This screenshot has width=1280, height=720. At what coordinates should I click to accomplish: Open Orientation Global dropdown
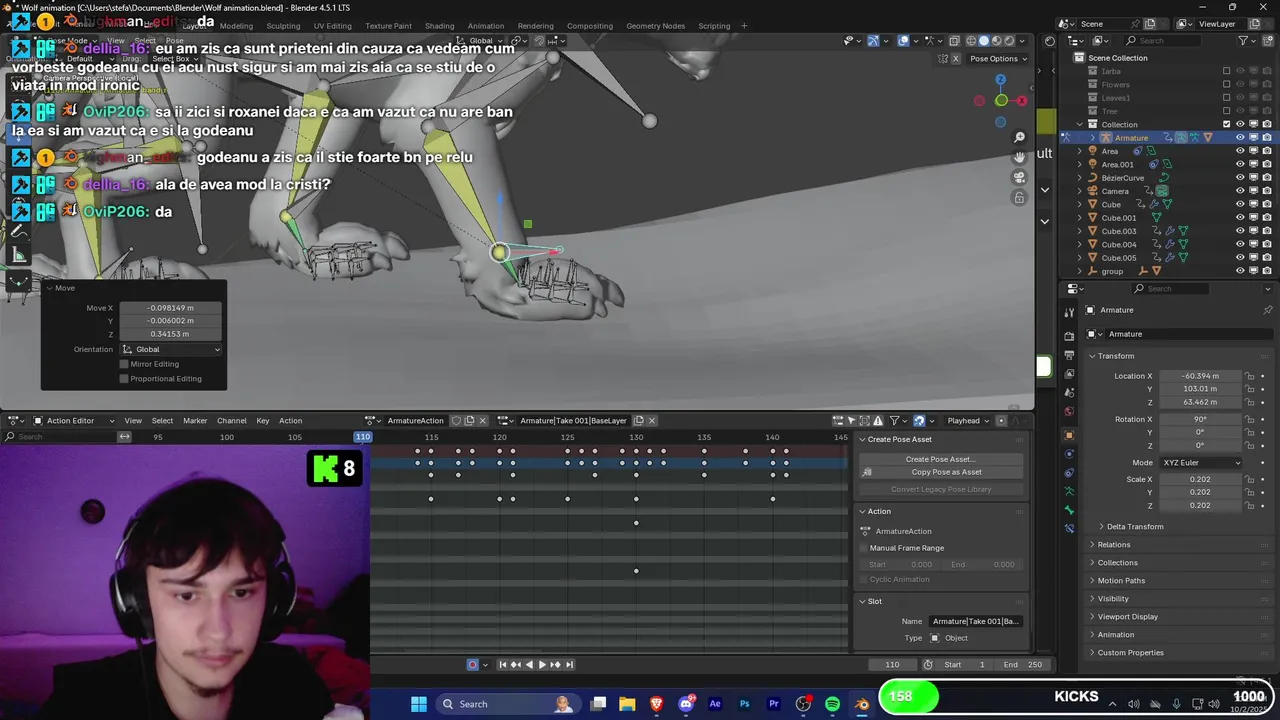pyautogui.click(x=171, y=349)
